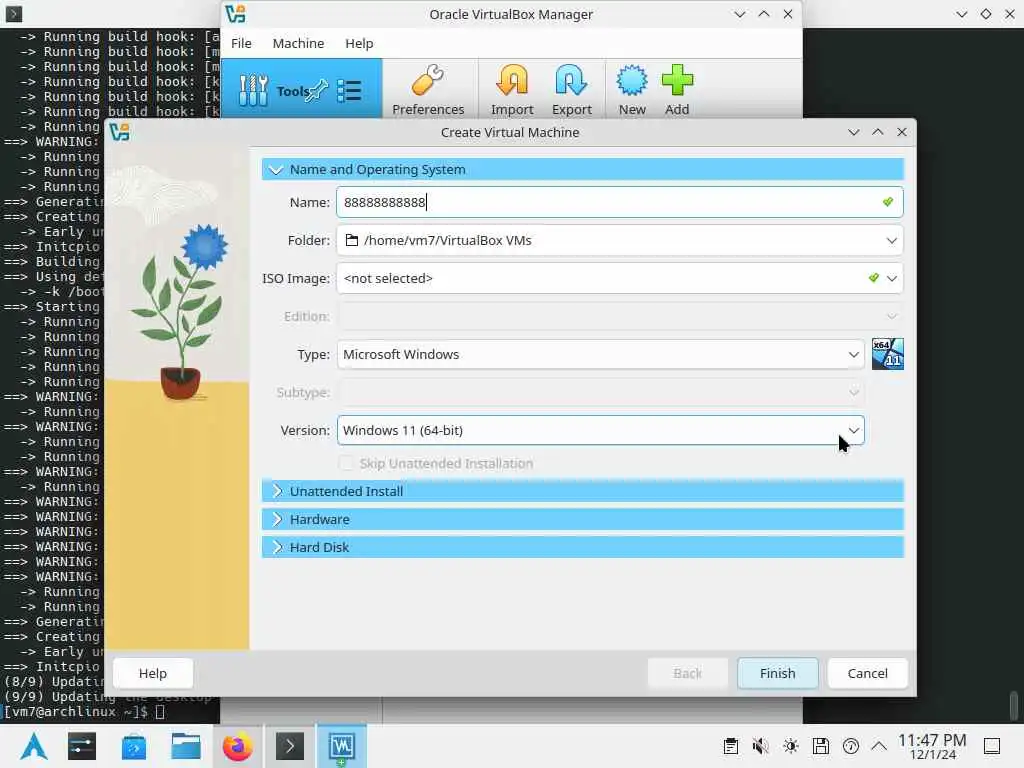Open the Dolphin file manager taskbar icon
This screenshot has width=1024, height=768.
pyautogui.click(x=186, y=746)
